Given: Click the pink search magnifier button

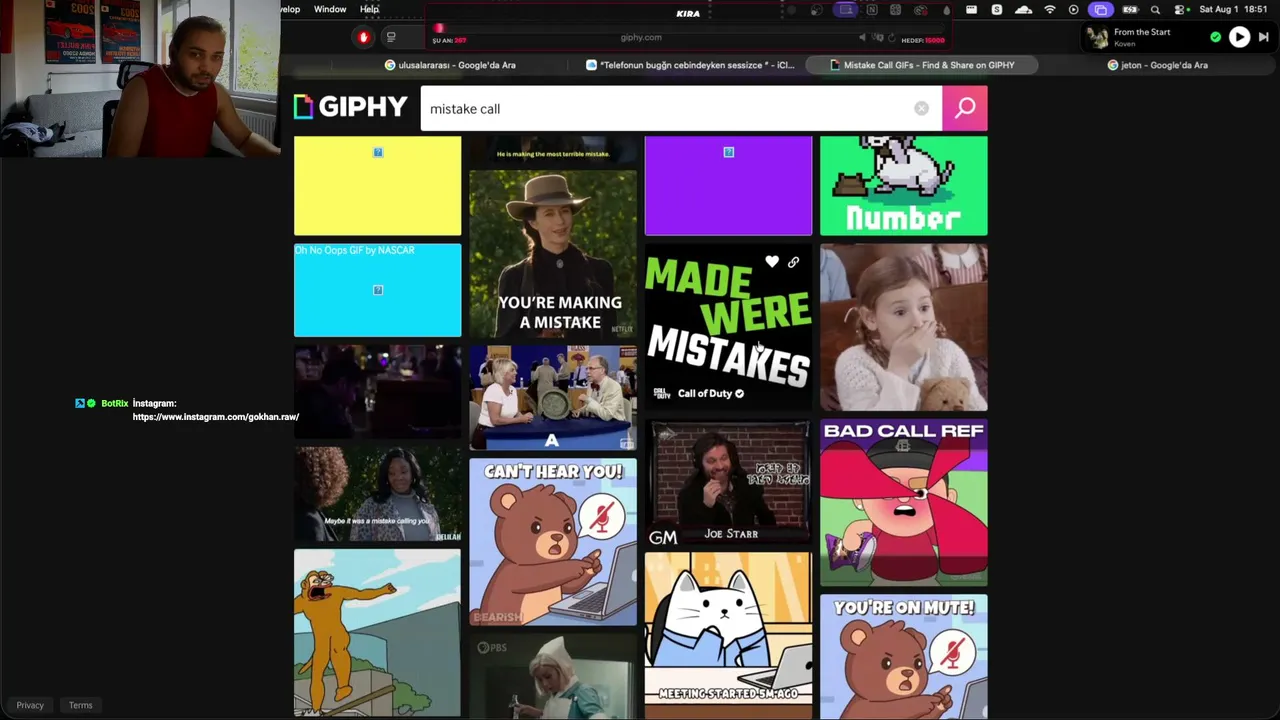Looking at the screenshot, I should click(x=965, y=108).
